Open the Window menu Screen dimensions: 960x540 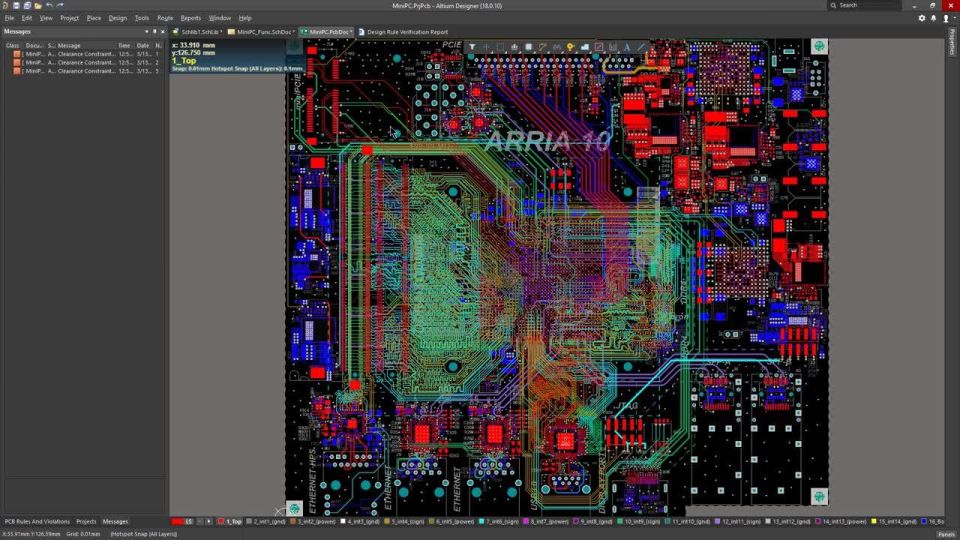(219, 18)
